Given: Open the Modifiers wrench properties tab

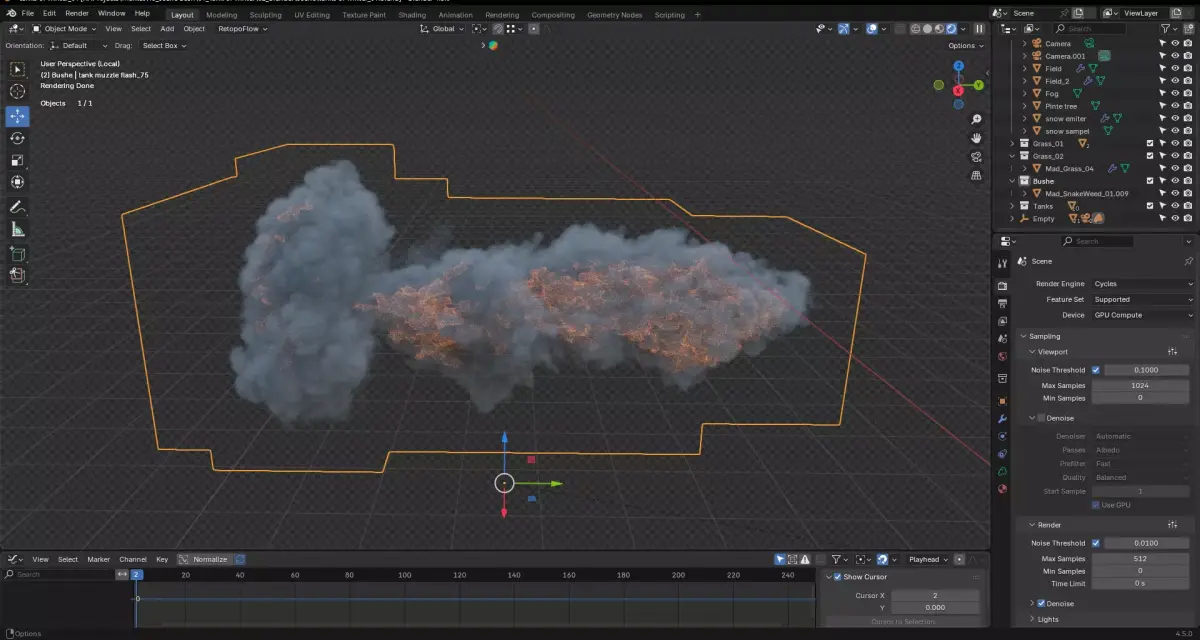Looking at the screenshot, I should coord(1002,418).
